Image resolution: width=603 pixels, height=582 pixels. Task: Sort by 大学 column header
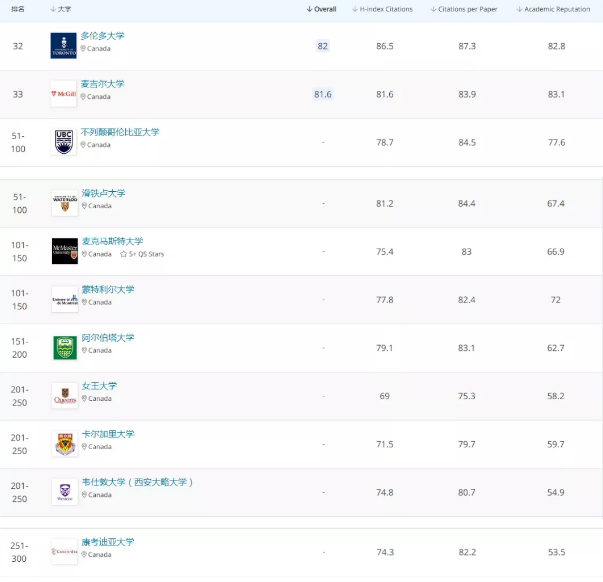click(61, 9)
